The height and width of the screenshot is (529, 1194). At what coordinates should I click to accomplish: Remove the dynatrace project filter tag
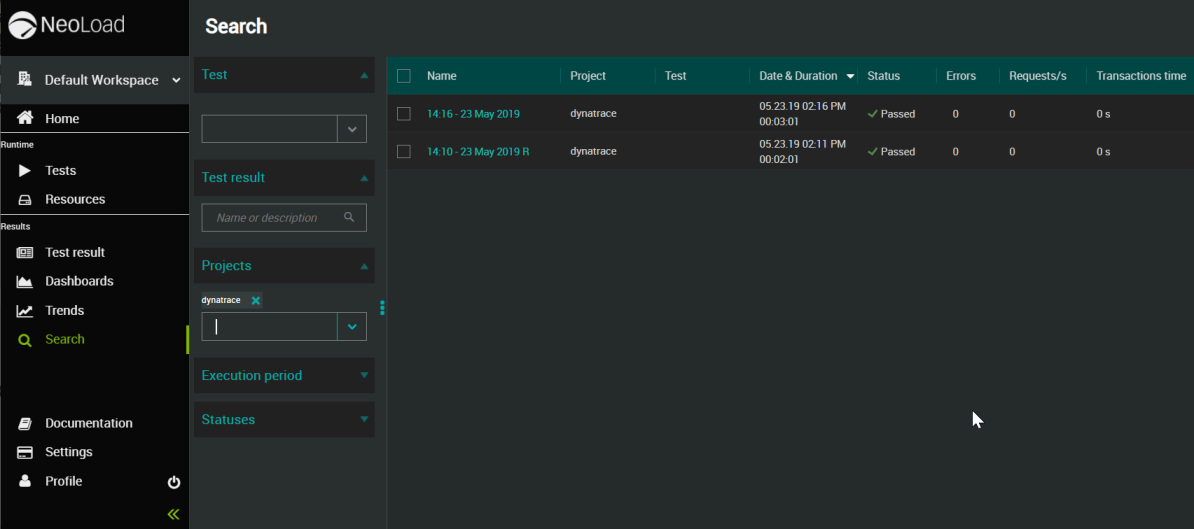point(256,300)
